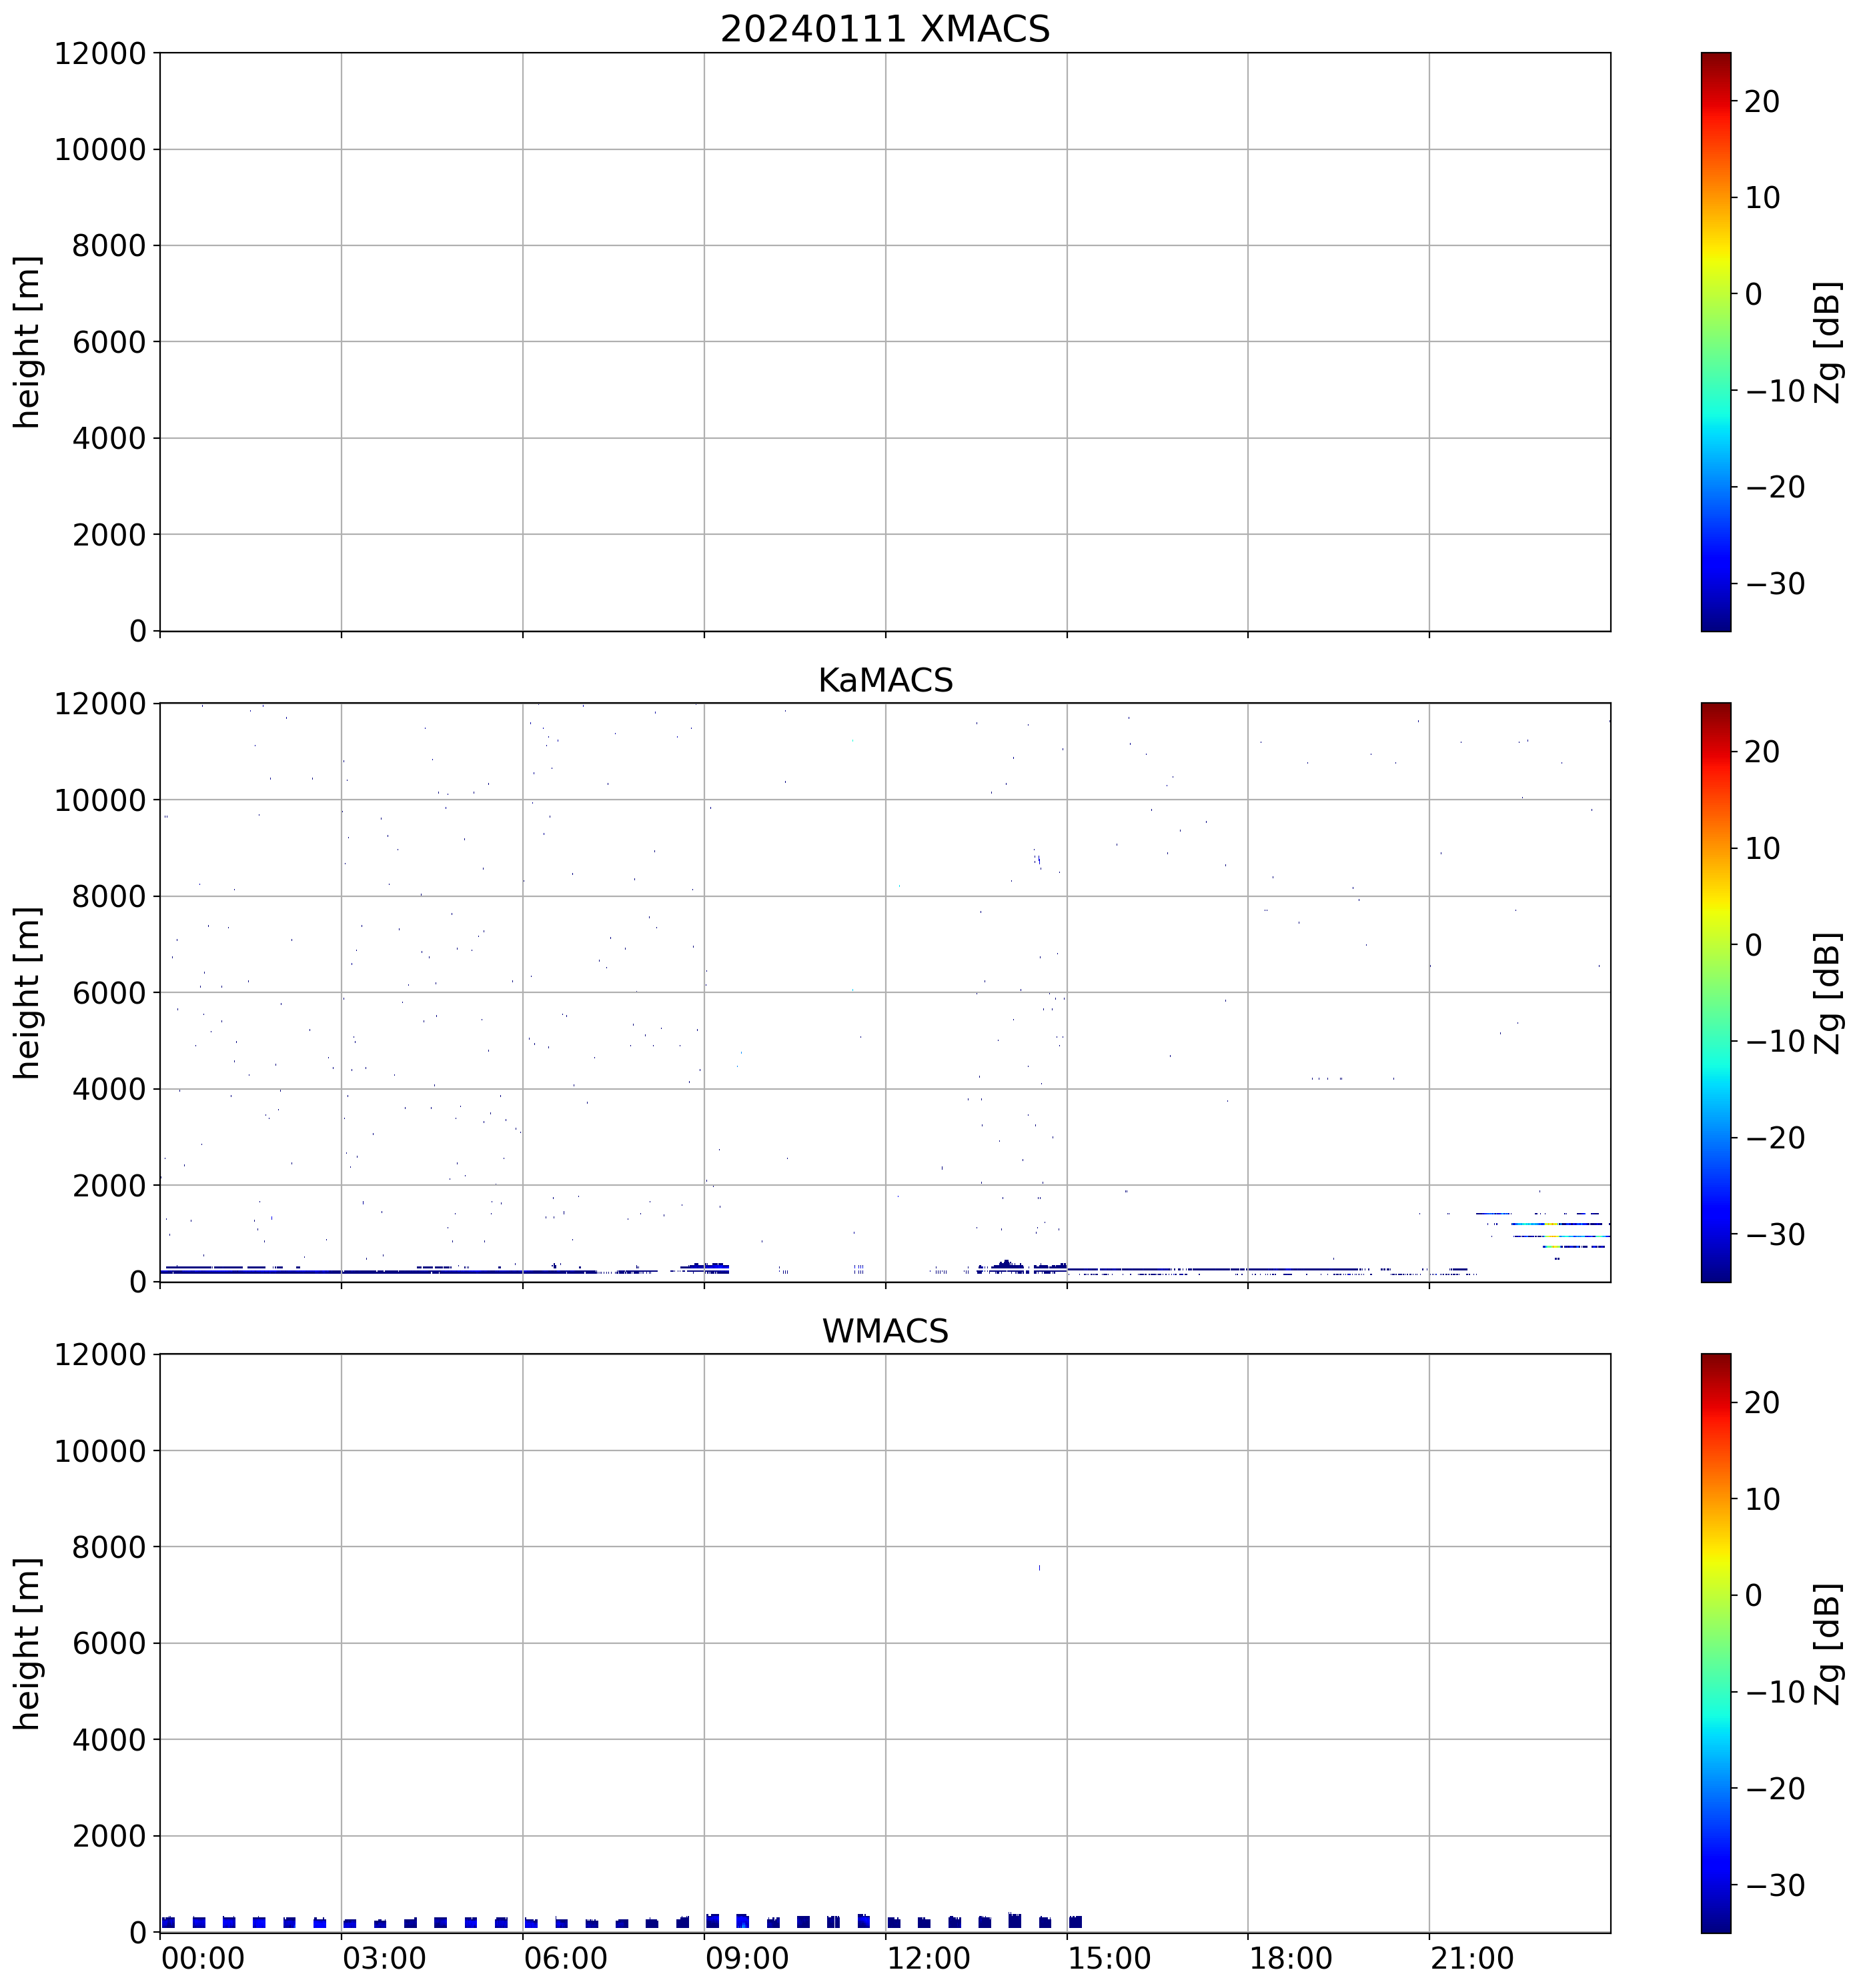This screenshot has width=1859, height=1988.
Task: Click the WMACS isolated echo near 7500 m
Action: tap(1039, 1568)
